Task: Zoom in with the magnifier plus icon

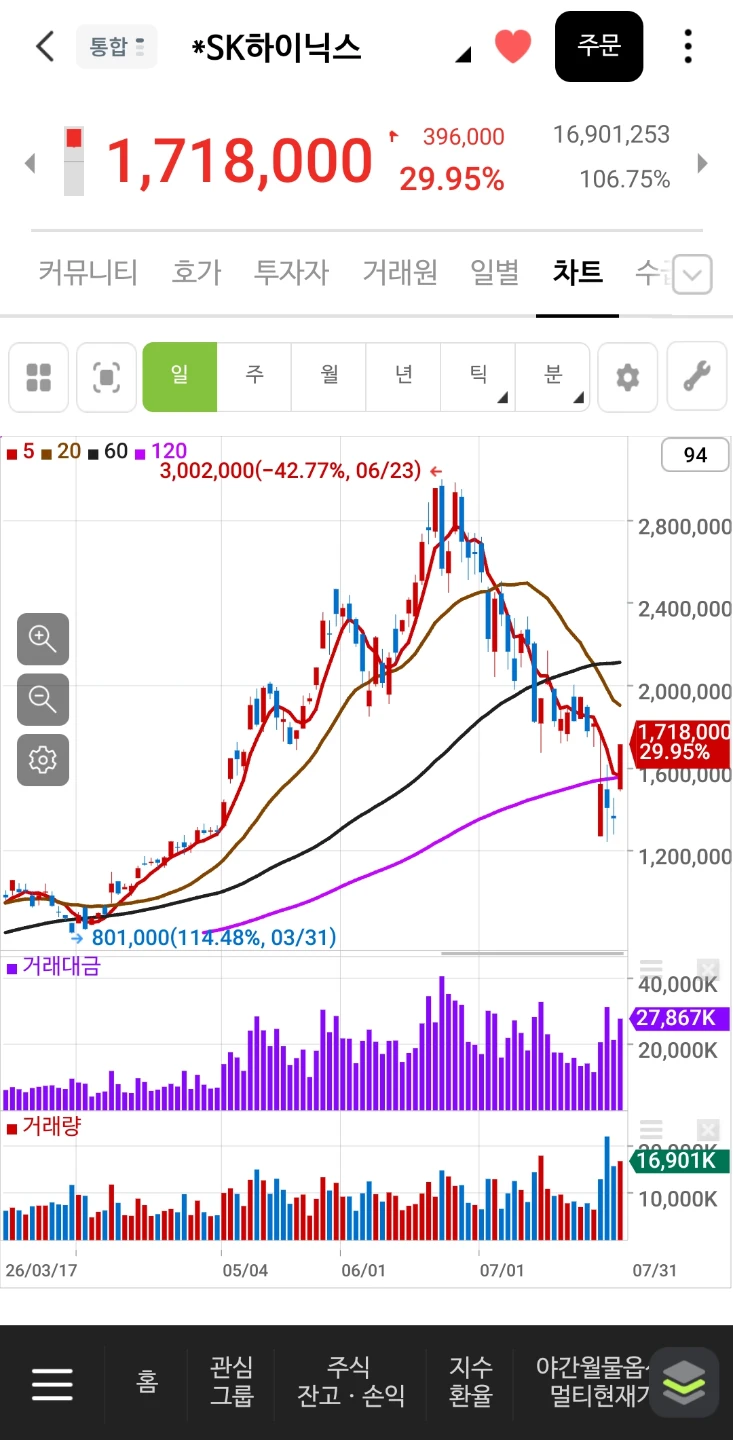Action: (x=43, y=639)
